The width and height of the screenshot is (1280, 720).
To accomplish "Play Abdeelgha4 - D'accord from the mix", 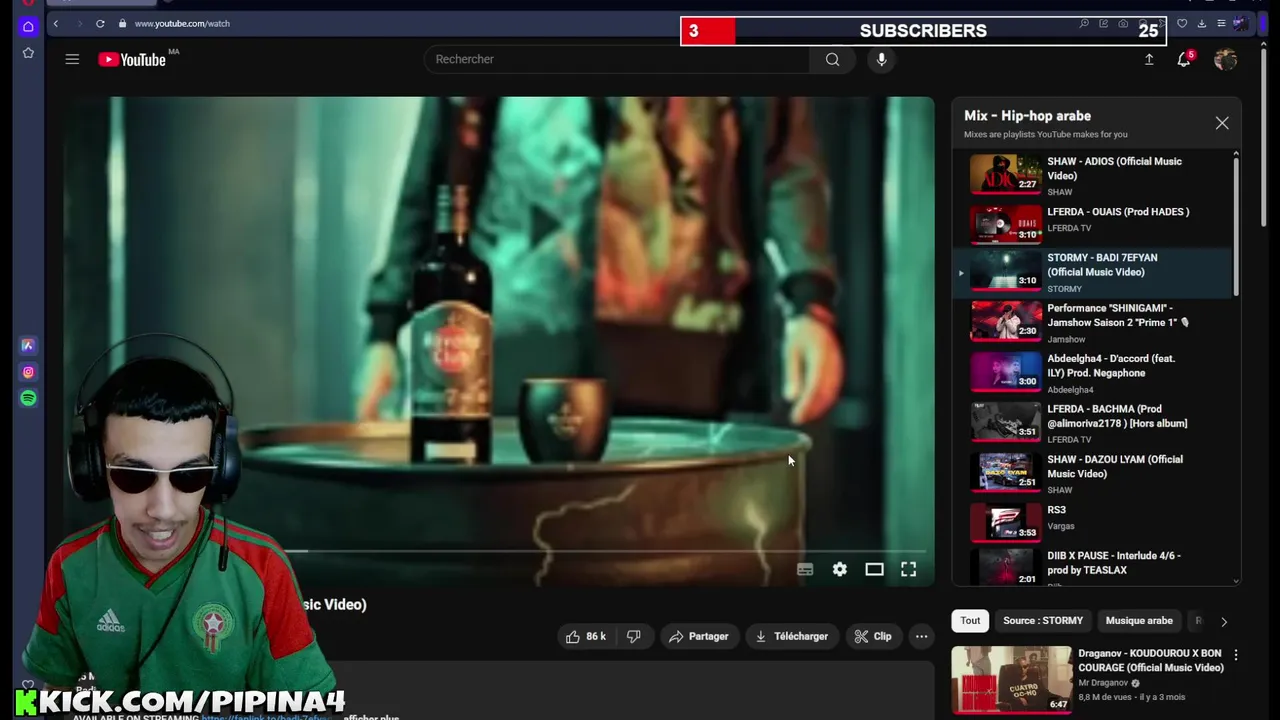I will click(1093, 373).
